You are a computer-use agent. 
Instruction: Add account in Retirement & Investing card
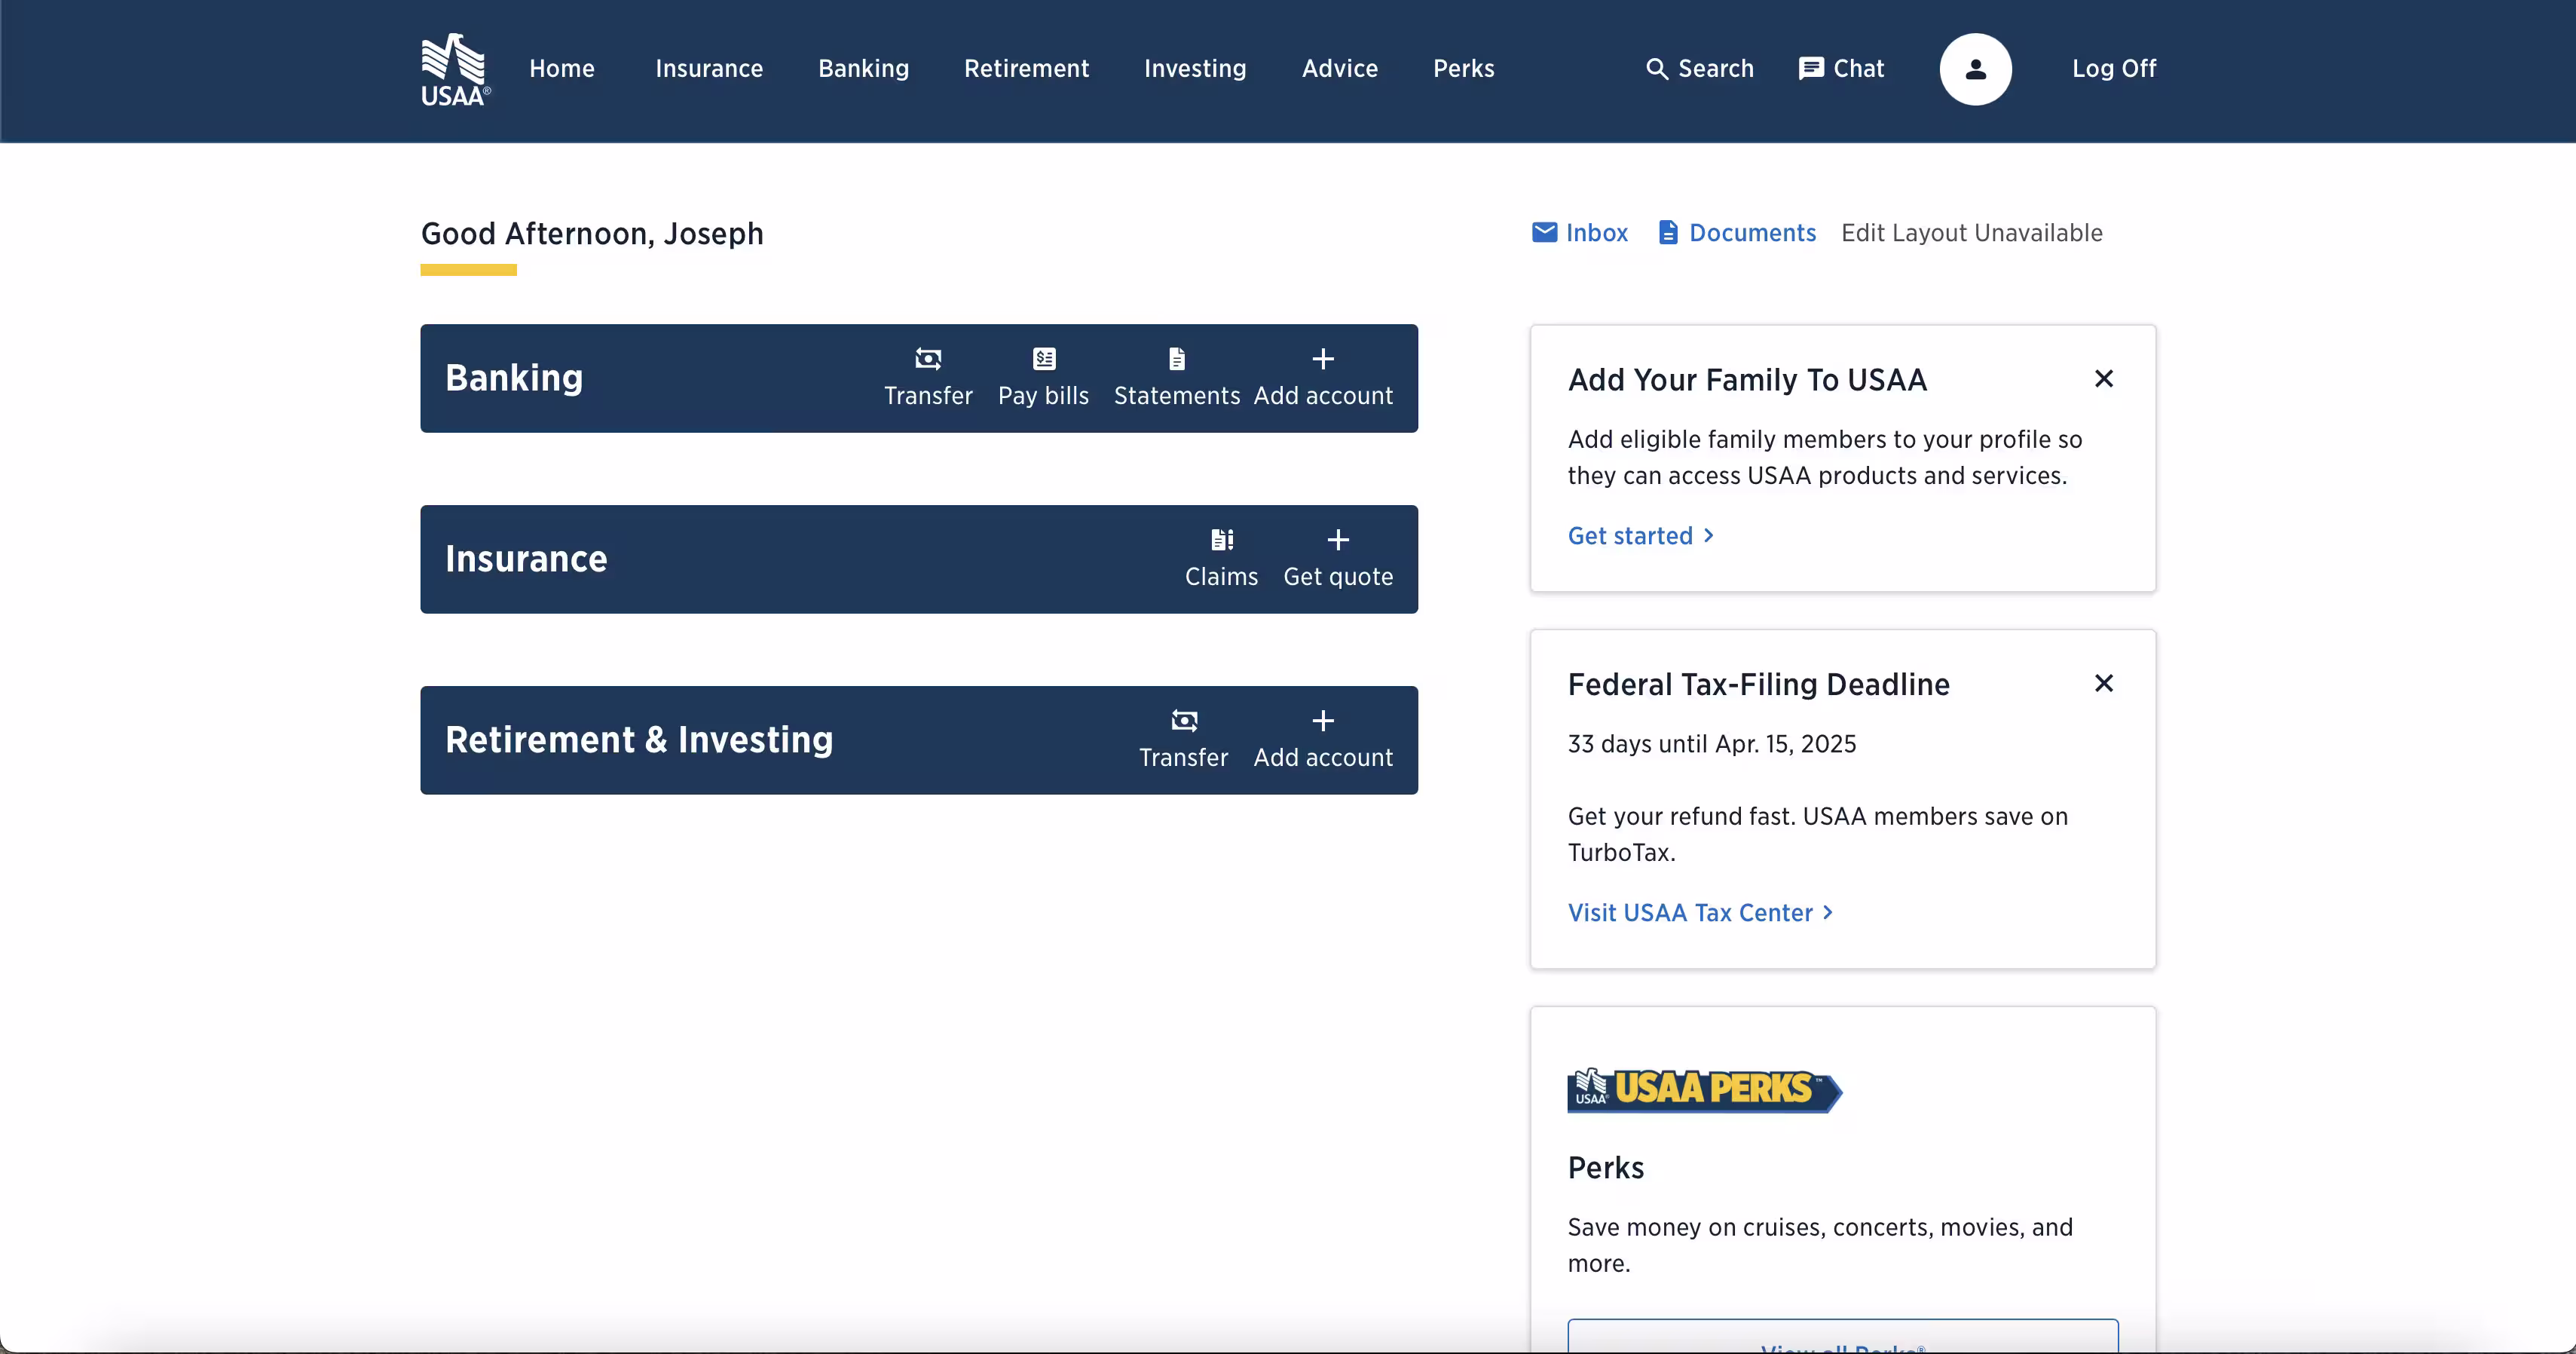[1323, 740]
